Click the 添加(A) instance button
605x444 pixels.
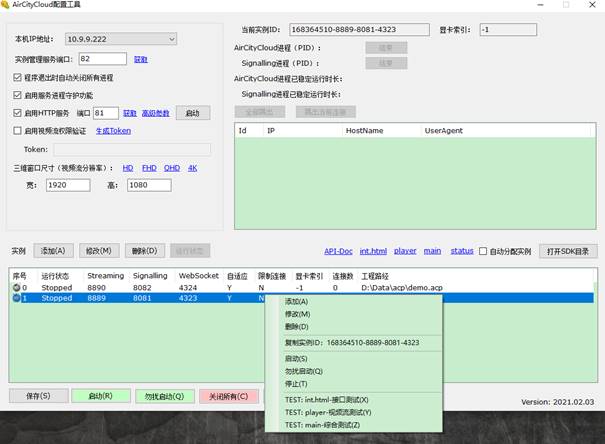53,251
